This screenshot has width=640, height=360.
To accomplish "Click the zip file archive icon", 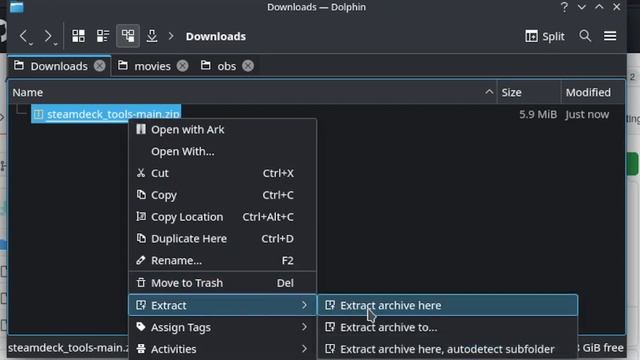I will click(x=38, y=114).
